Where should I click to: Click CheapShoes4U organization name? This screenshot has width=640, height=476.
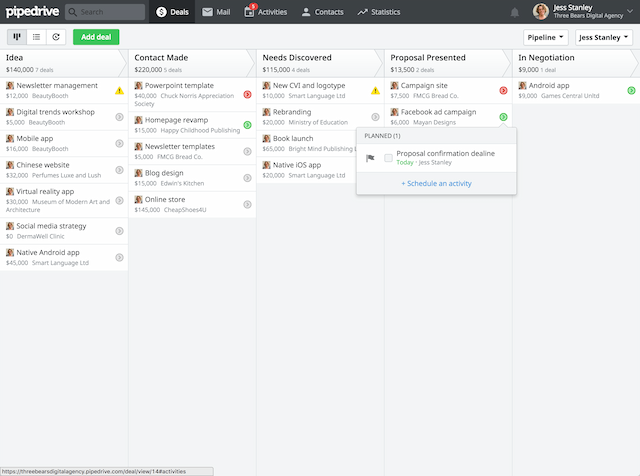pos(185,210)
